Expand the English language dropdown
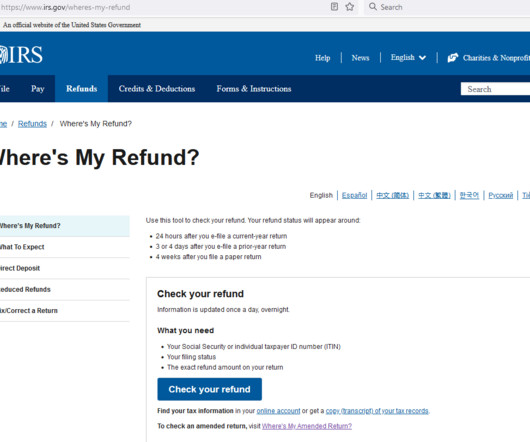The width and height of the screenshot is (530, 442). coord(408,58)
